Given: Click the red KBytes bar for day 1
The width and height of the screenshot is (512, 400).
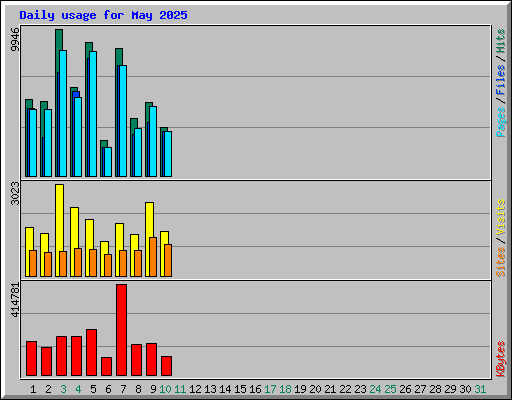Looking at the screenshot, I should tap(31, 358).
